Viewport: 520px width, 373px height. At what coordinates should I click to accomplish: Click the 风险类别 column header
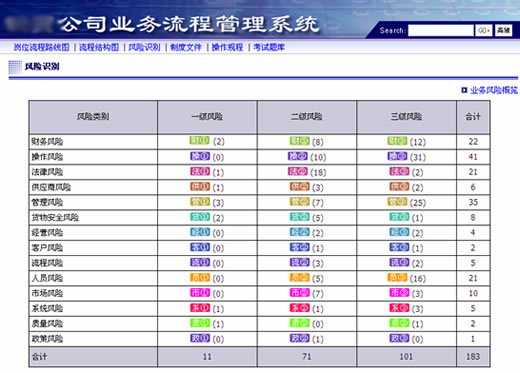coord(93,117)
